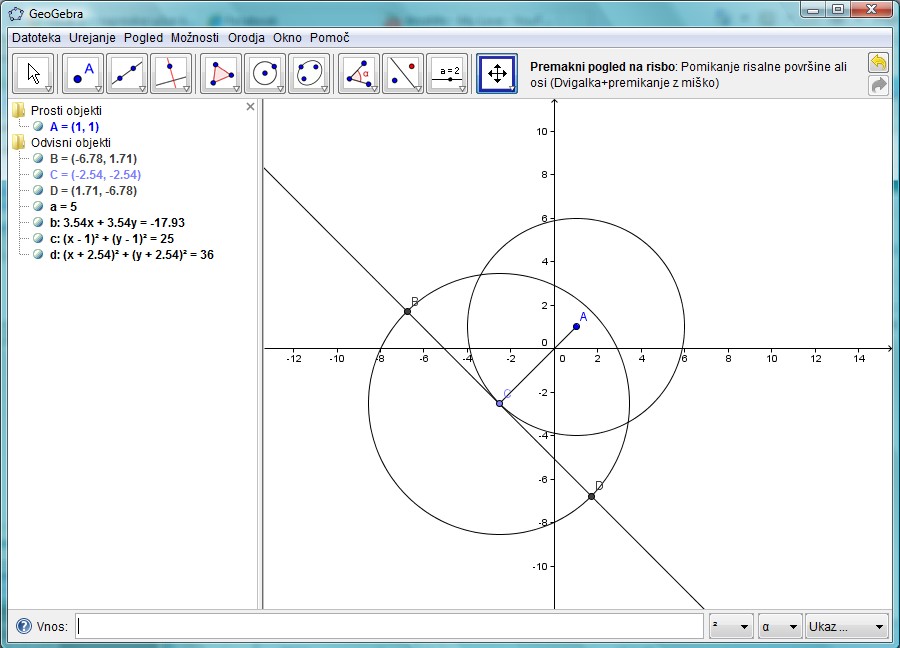The height and width of the screenshot is (648, 900).
Task: Click the input help question mark button
Action: tap(24, 626)
